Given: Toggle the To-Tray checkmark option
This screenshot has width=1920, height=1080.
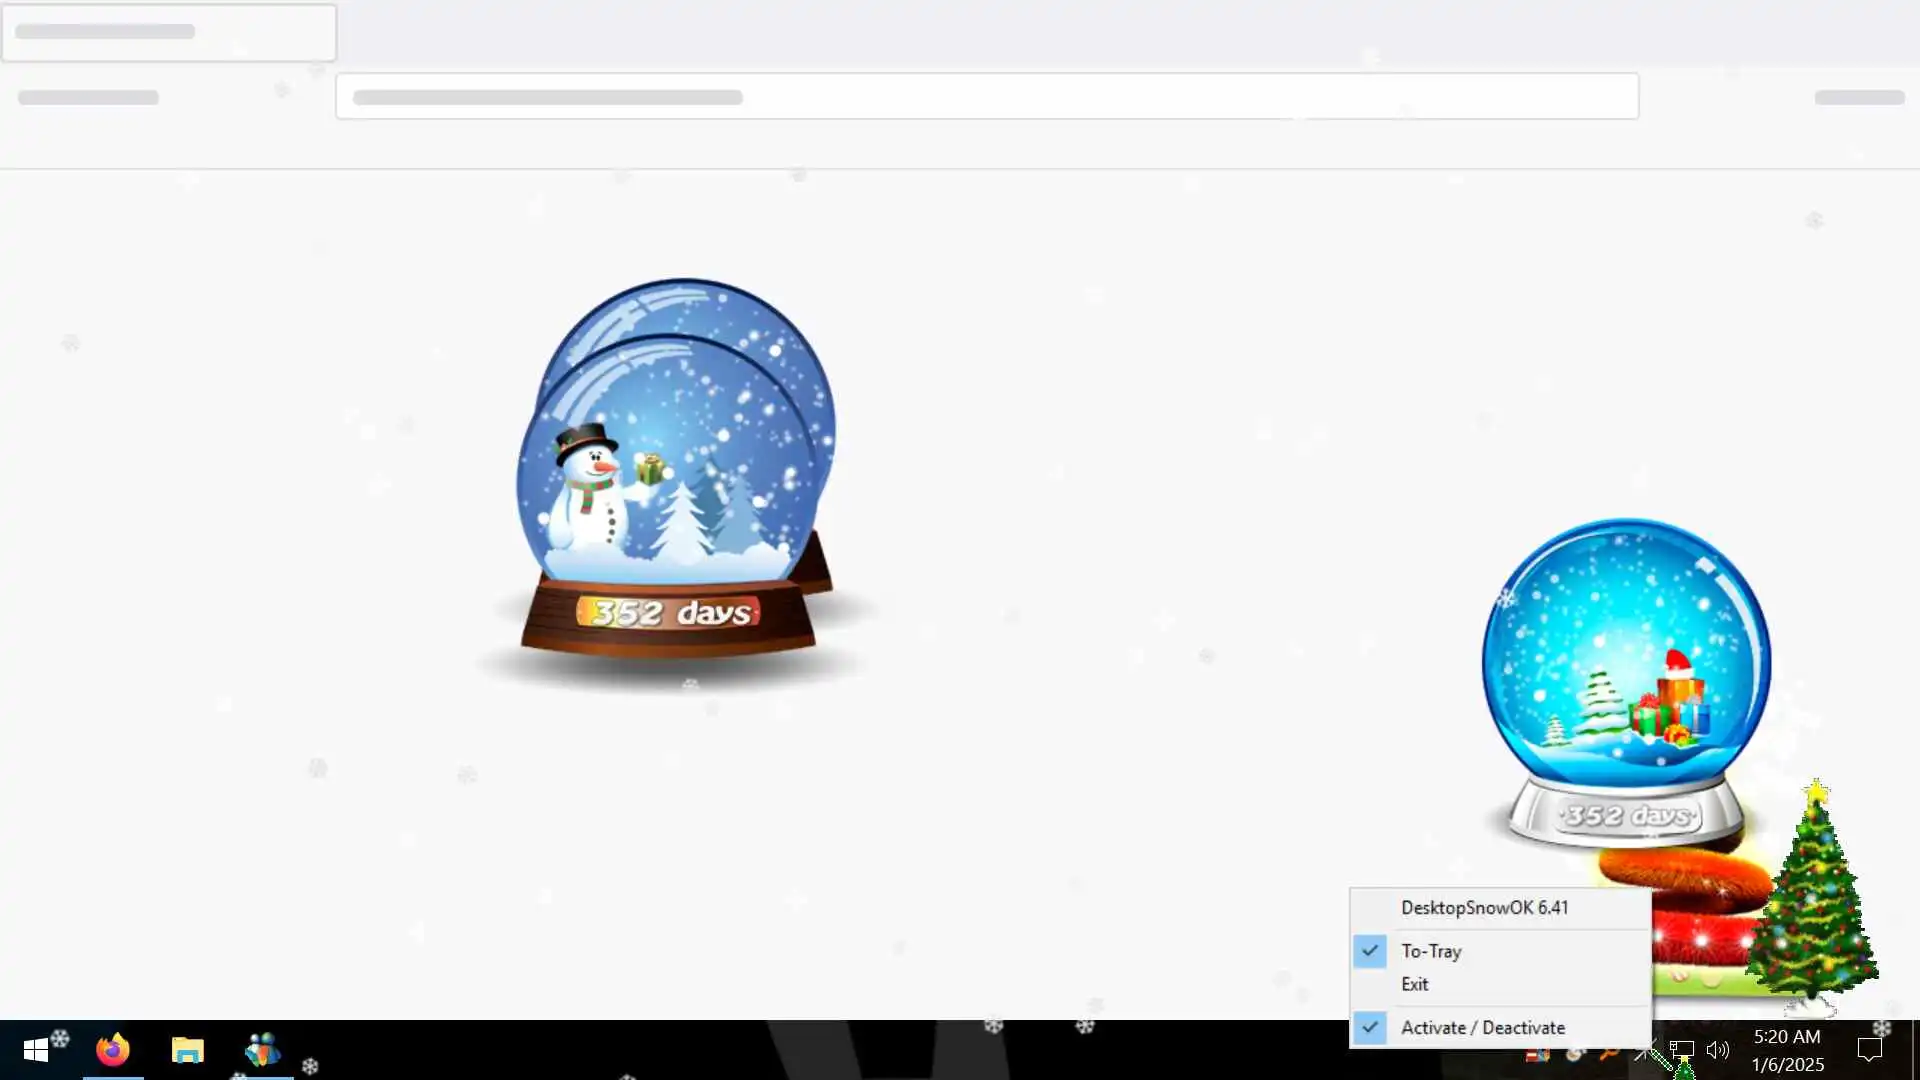Looking at the screenshot, I should tap(1430, 951).
